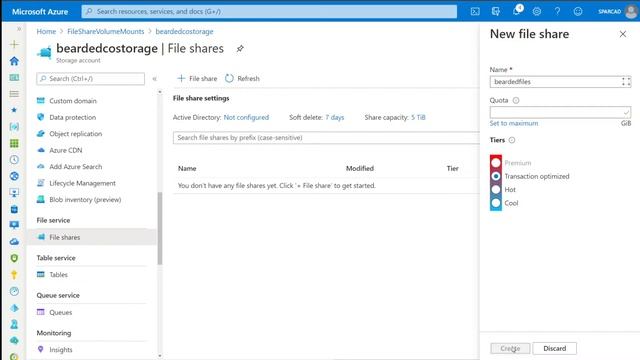Select the Hot tier radio button
The width and height of the screenshot is (640, 360).
pos(496,189)
